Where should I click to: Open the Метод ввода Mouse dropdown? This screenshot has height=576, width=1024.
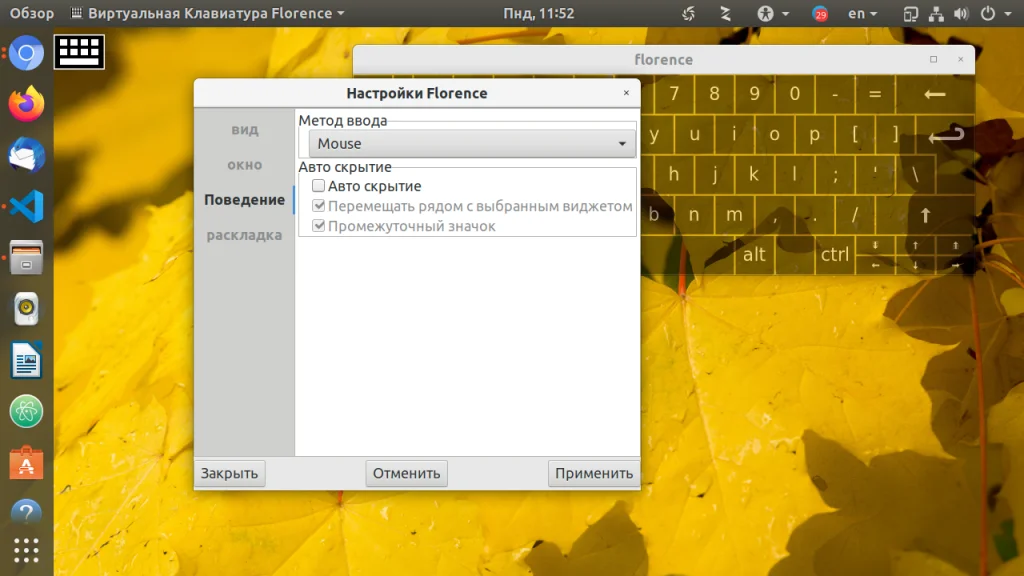pos(472,143)
